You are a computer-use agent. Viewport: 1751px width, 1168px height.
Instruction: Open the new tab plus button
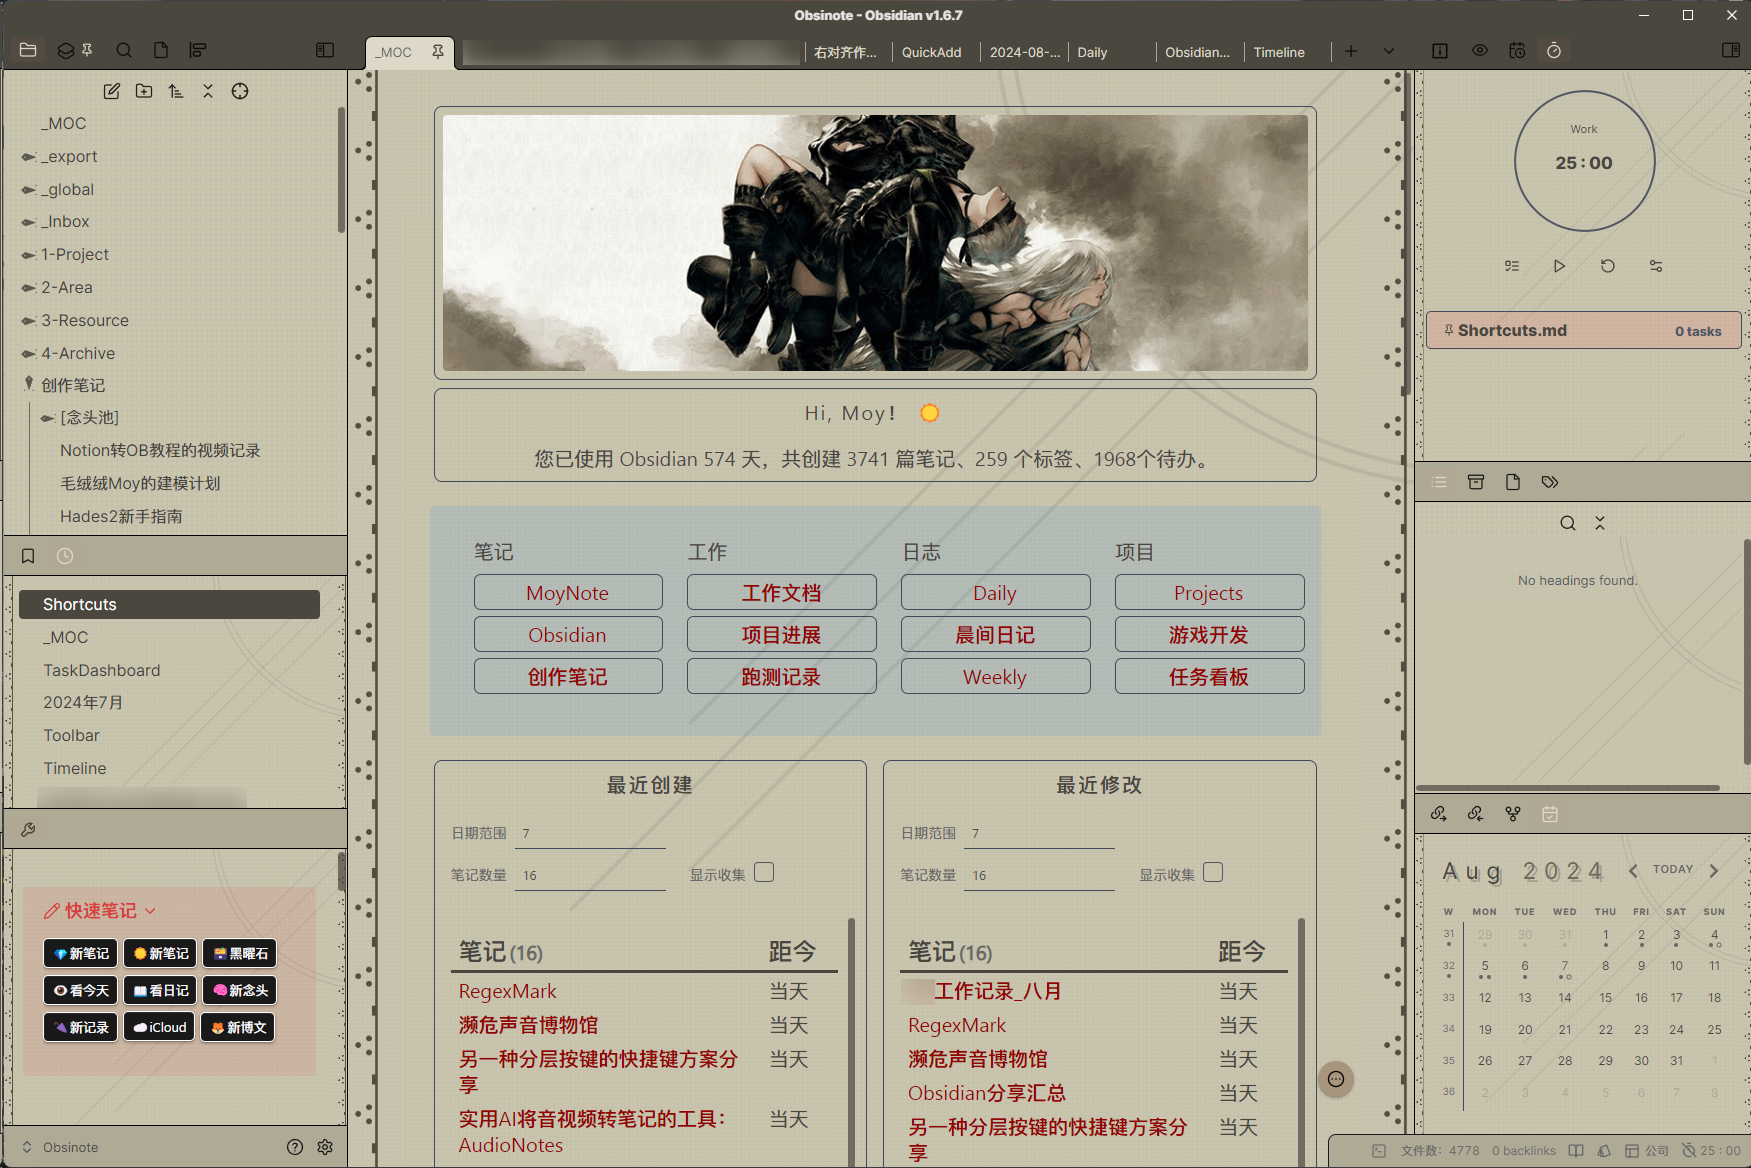pyautogui.click(x=1351, y=51)
